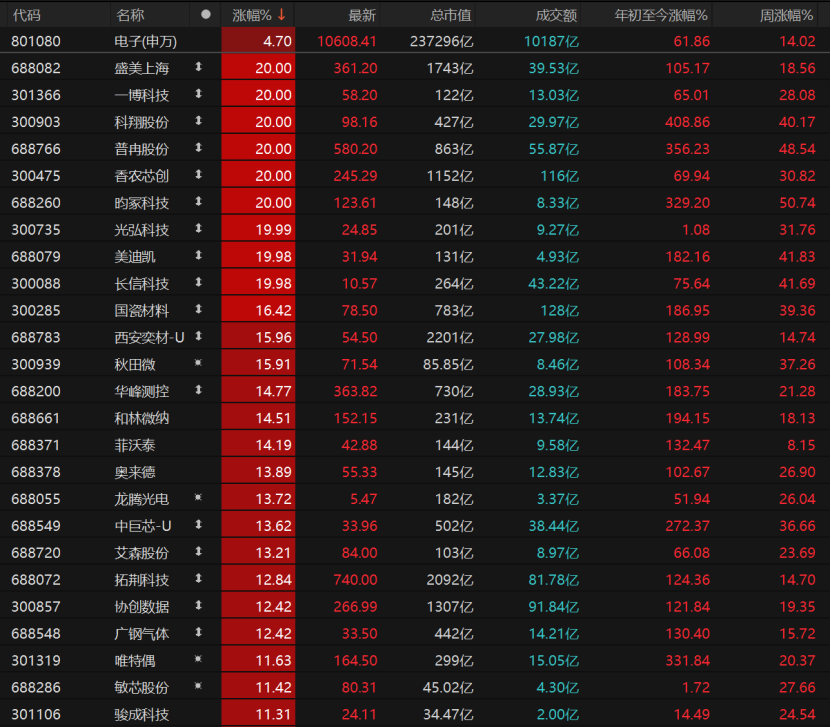Open stock code 688720
The width and height of the screenshot is (831, 727).
click(36, 553)
